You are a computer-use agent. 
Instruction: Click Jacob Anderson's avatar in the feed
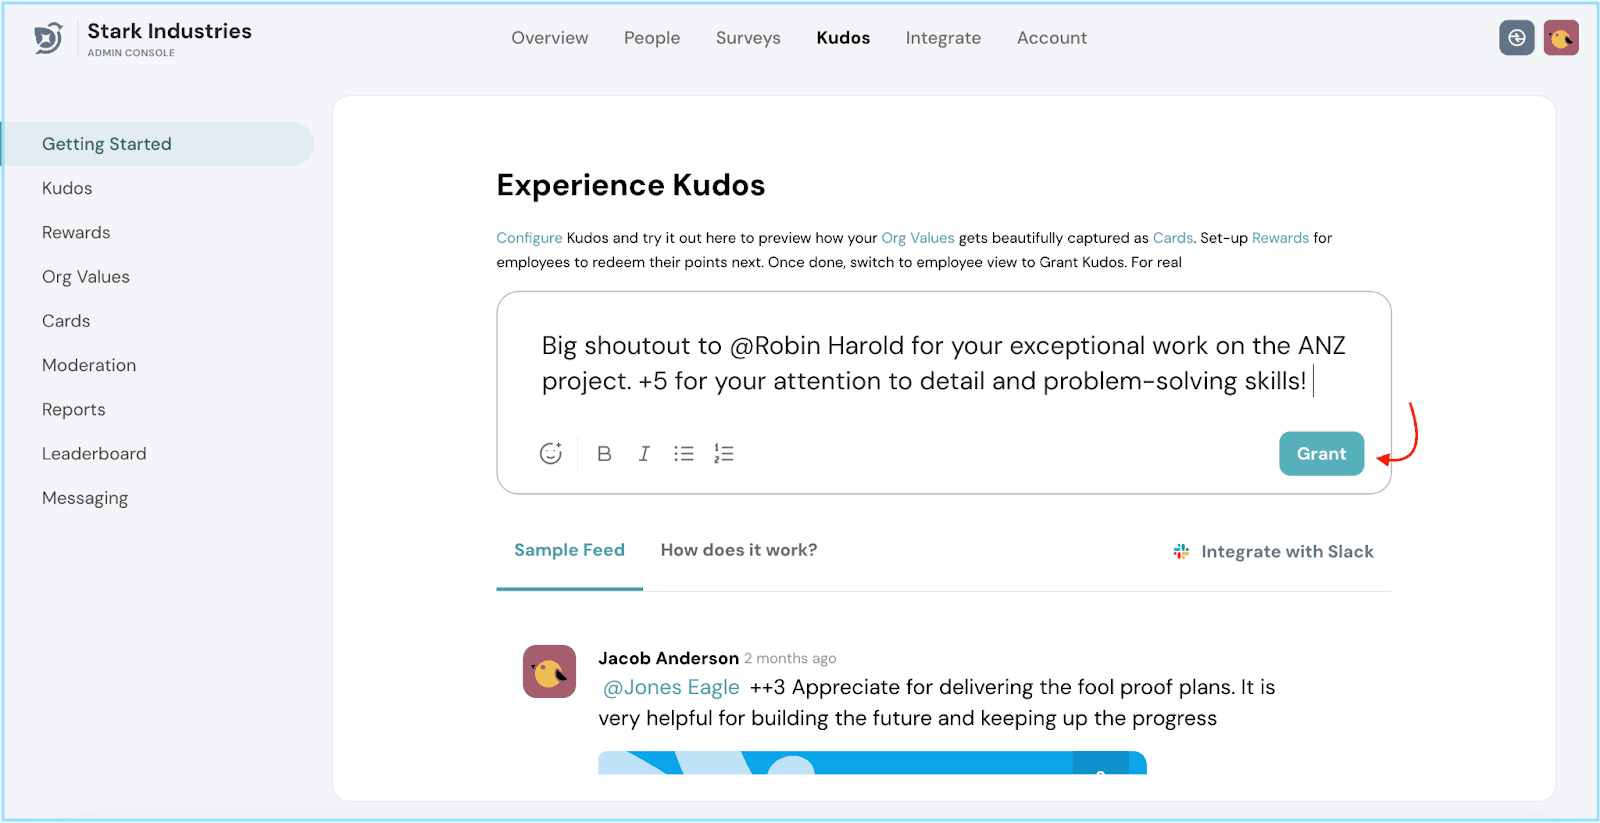pyautogui.click(x=549, y=671)
